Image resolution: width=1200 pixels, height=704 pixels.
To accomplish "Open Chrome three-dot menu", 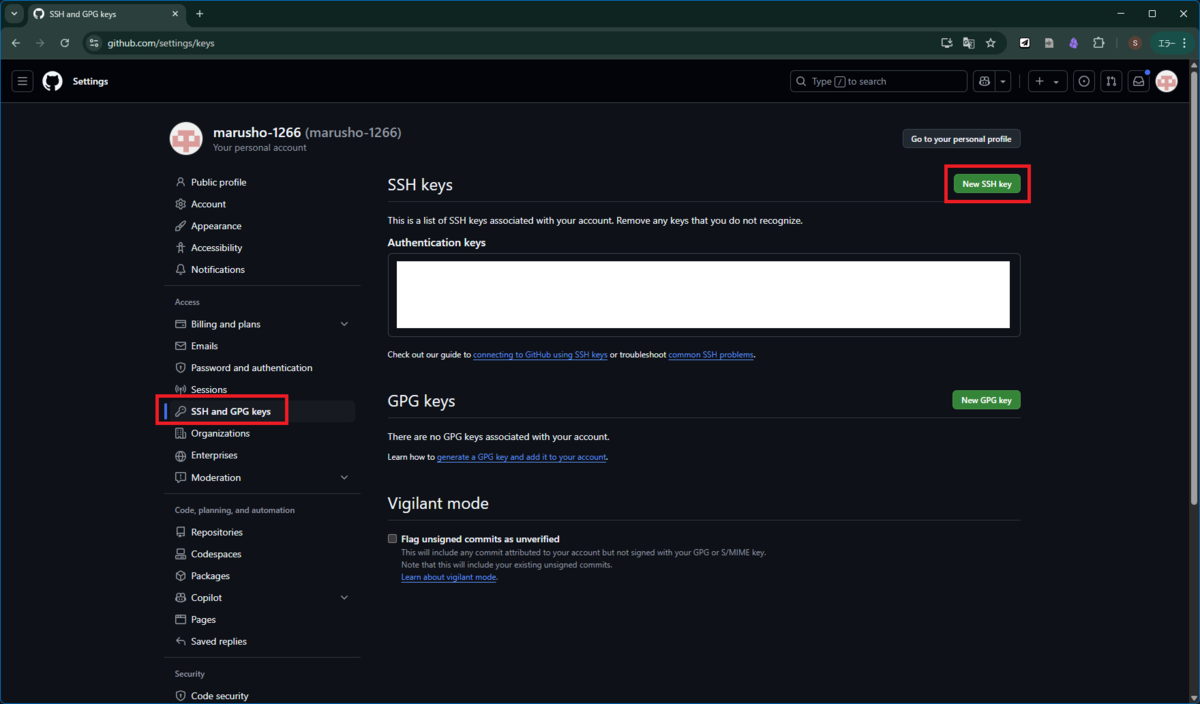I will coord(1185,43).
